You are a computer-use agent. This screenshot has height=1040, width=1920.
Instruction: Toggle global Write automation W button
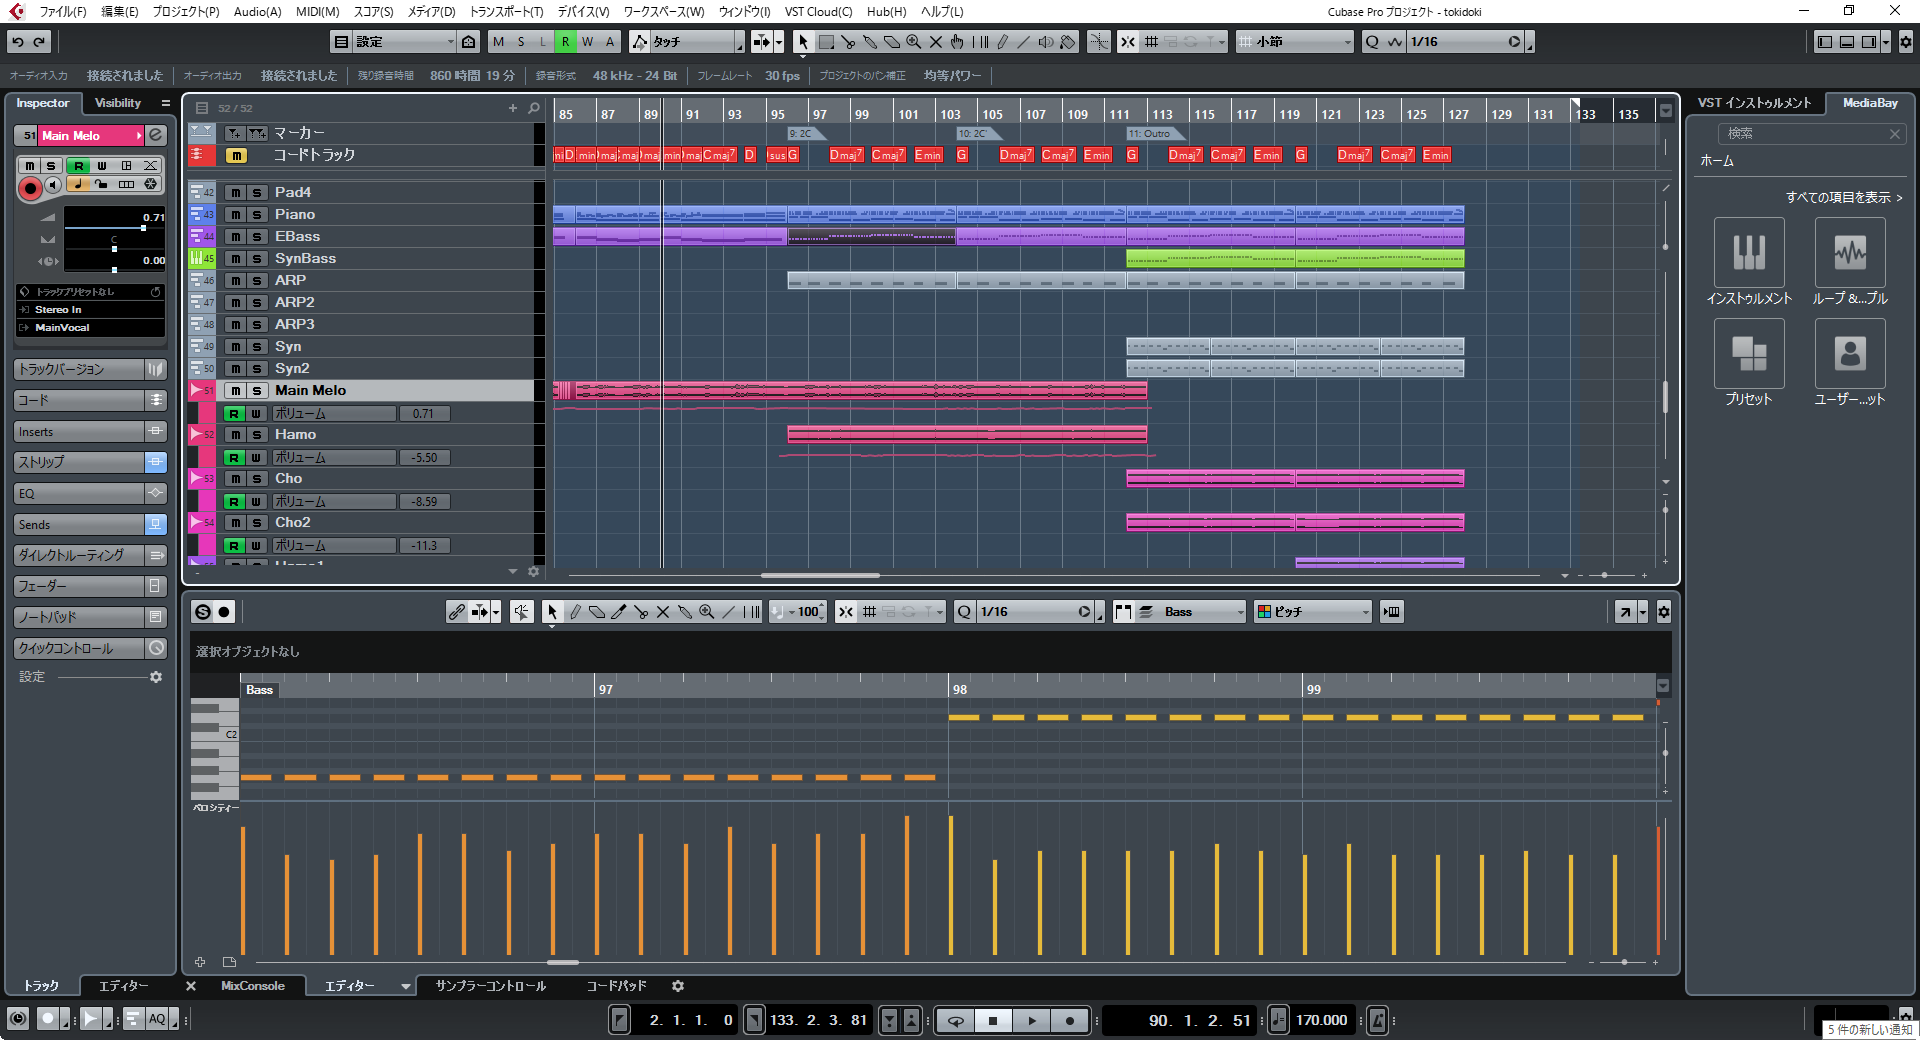[587, 41]
